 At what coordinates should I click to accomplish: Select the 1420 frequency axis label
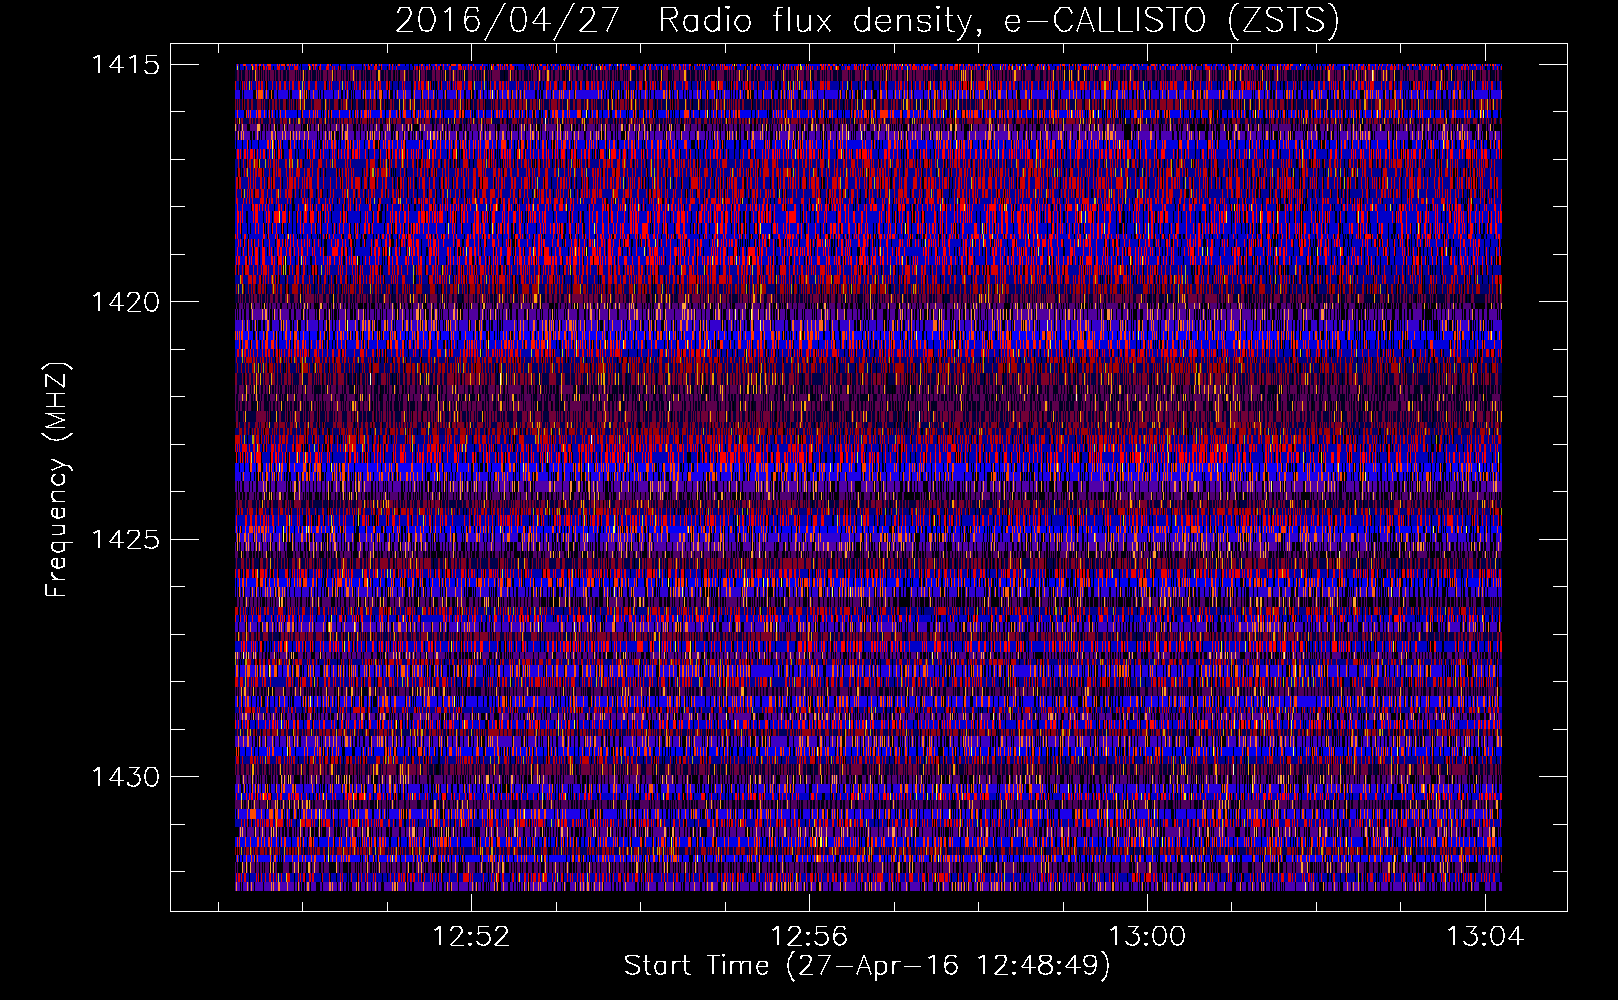pos(125,302)
